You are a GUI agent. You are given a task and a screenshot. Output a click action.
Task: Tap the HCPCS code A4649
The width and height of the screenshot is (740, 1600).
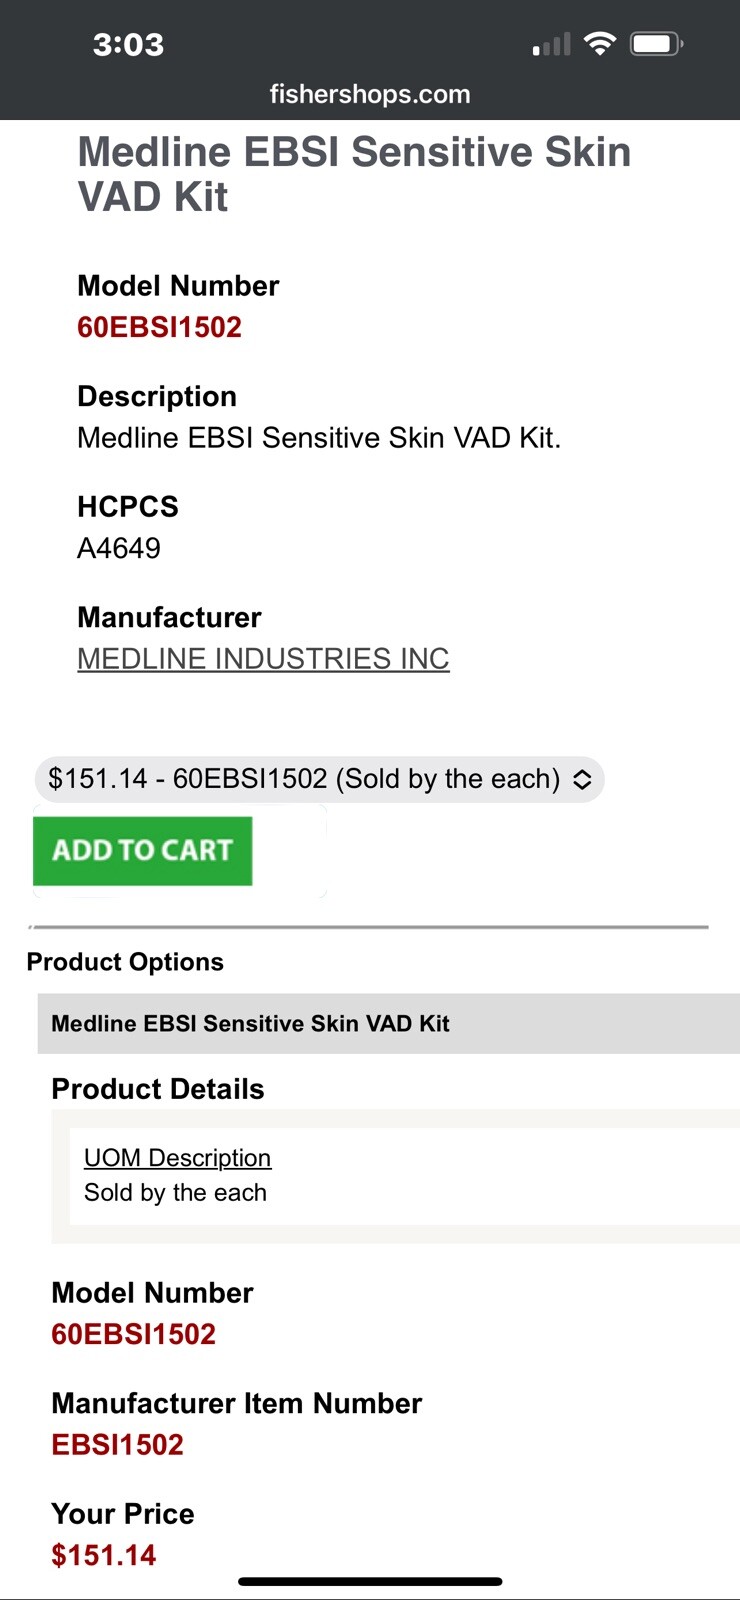coord(119,548)
